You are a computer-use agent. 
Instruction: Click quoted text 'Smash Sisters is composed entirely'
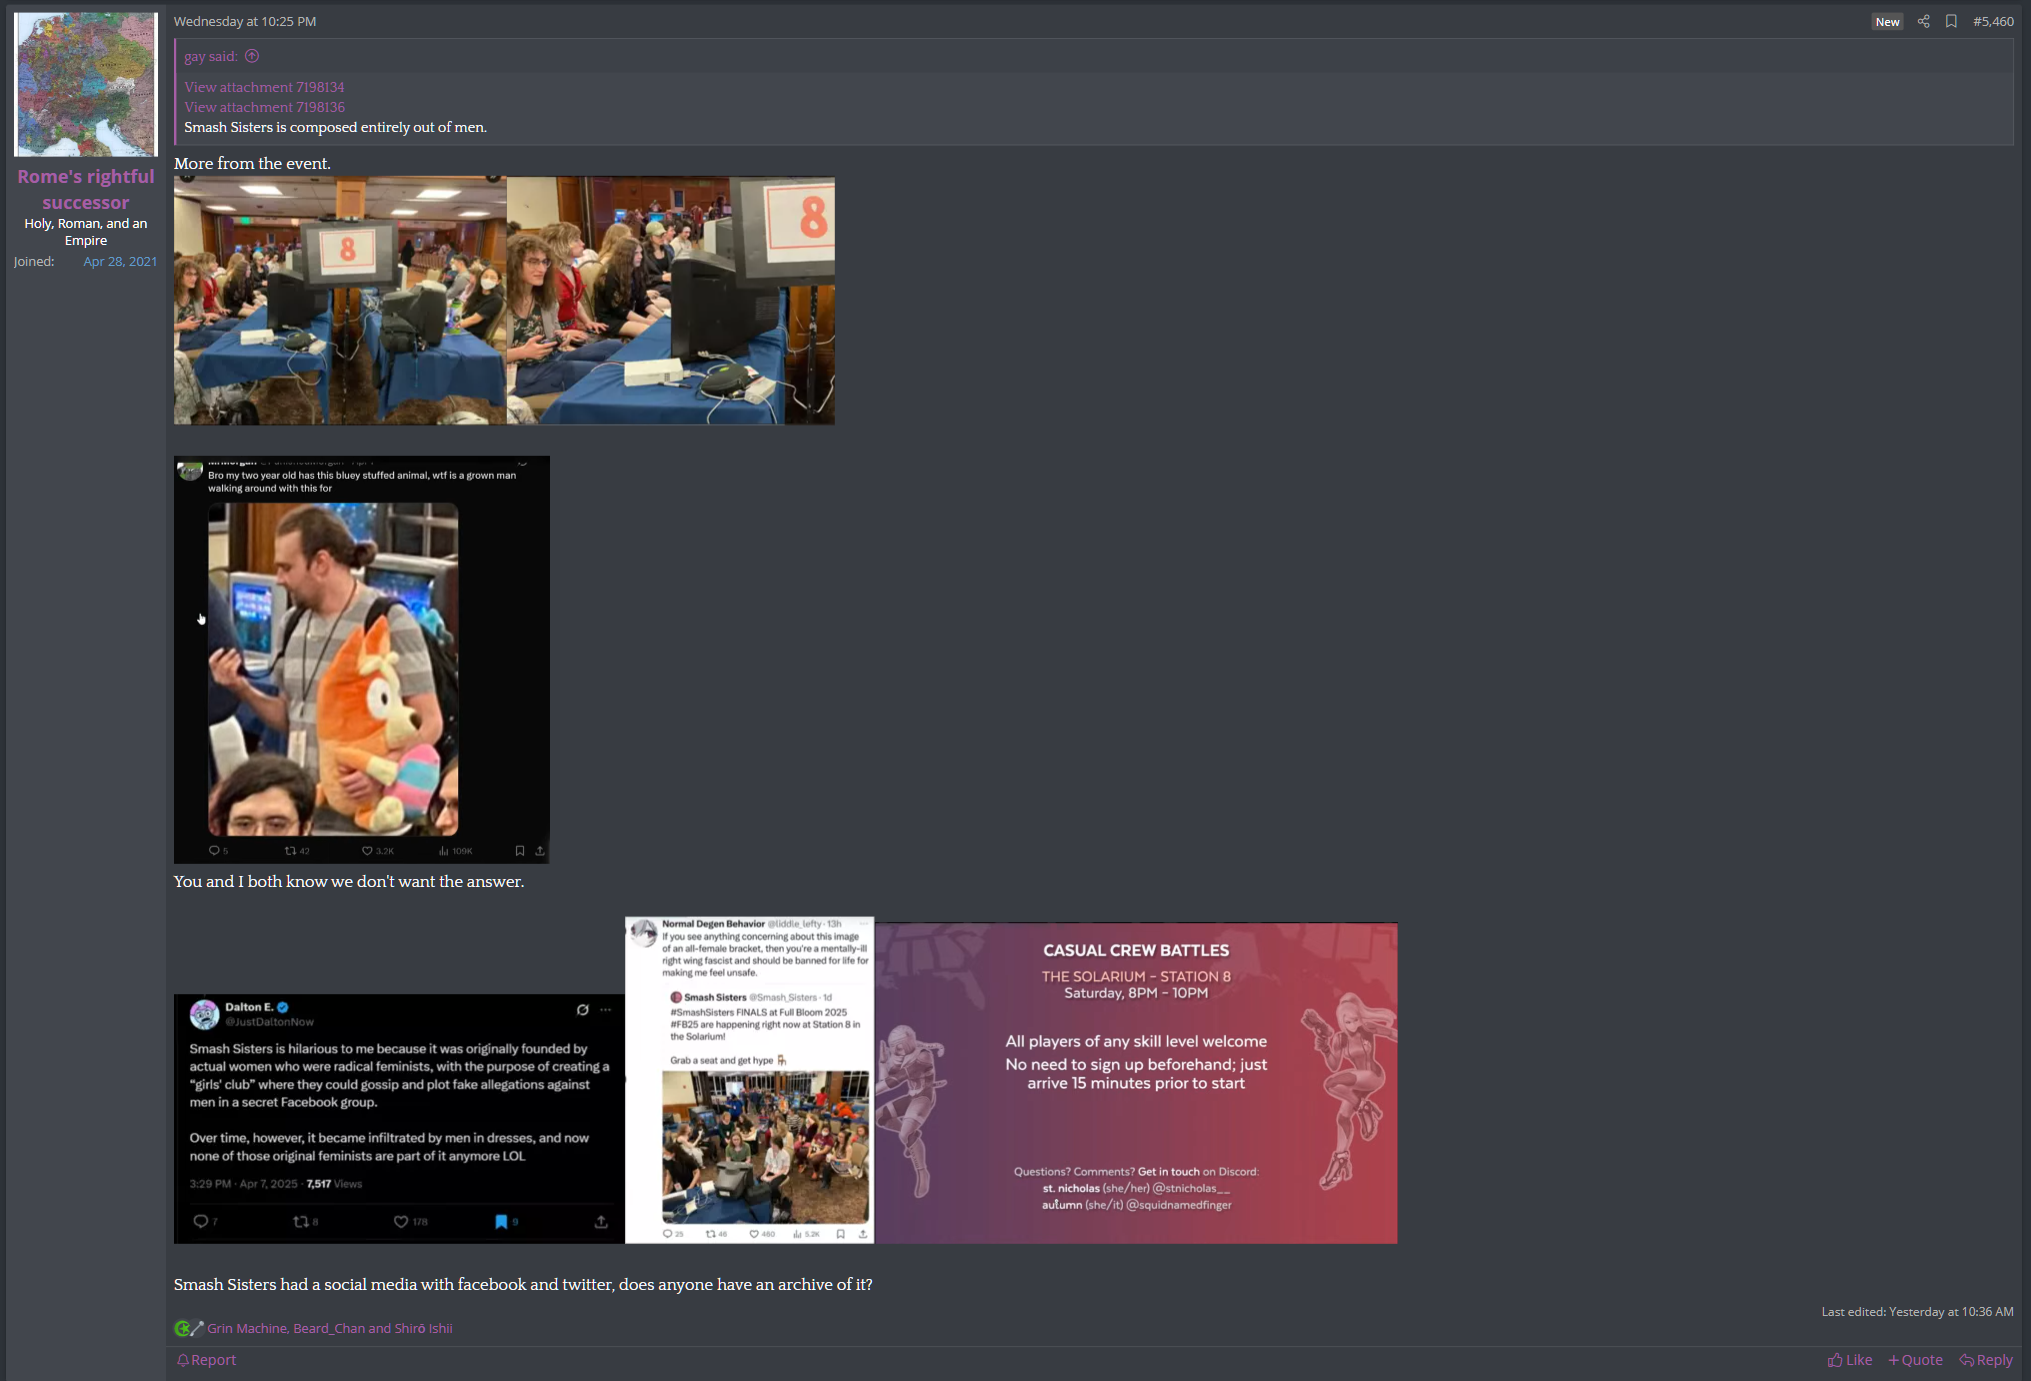(x=335, y=127)
